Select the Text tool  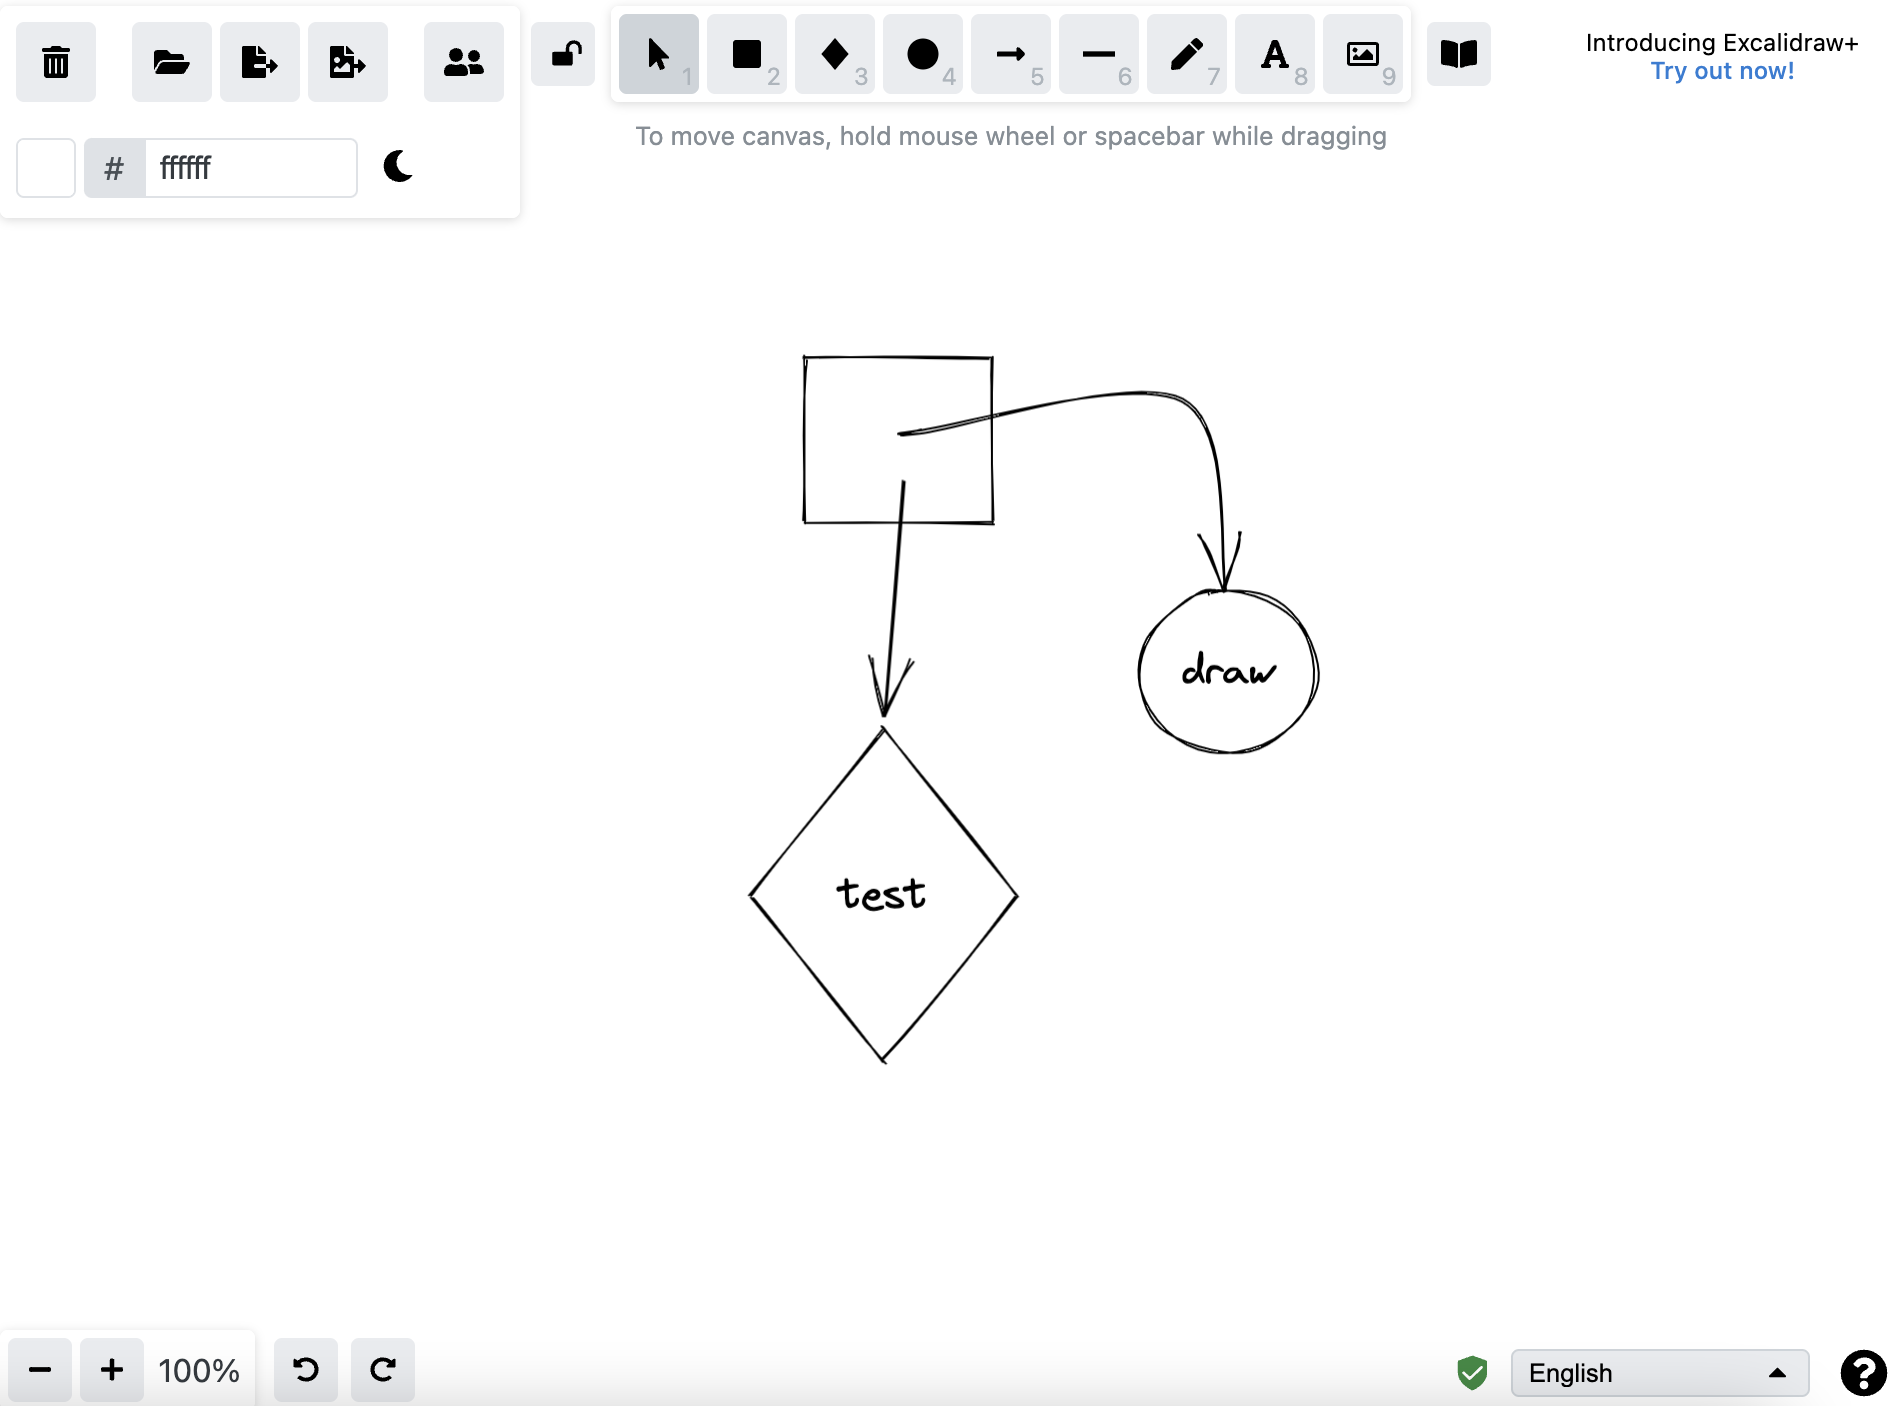pyautogui.click(x=1274, y=55)
